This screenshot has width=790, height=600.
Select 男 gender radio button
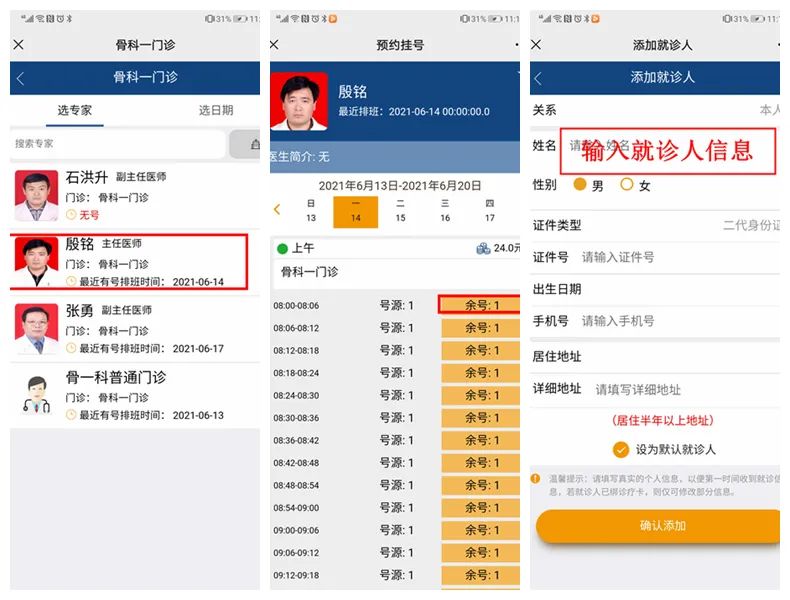pyautogui.click(x=580, y=184)
